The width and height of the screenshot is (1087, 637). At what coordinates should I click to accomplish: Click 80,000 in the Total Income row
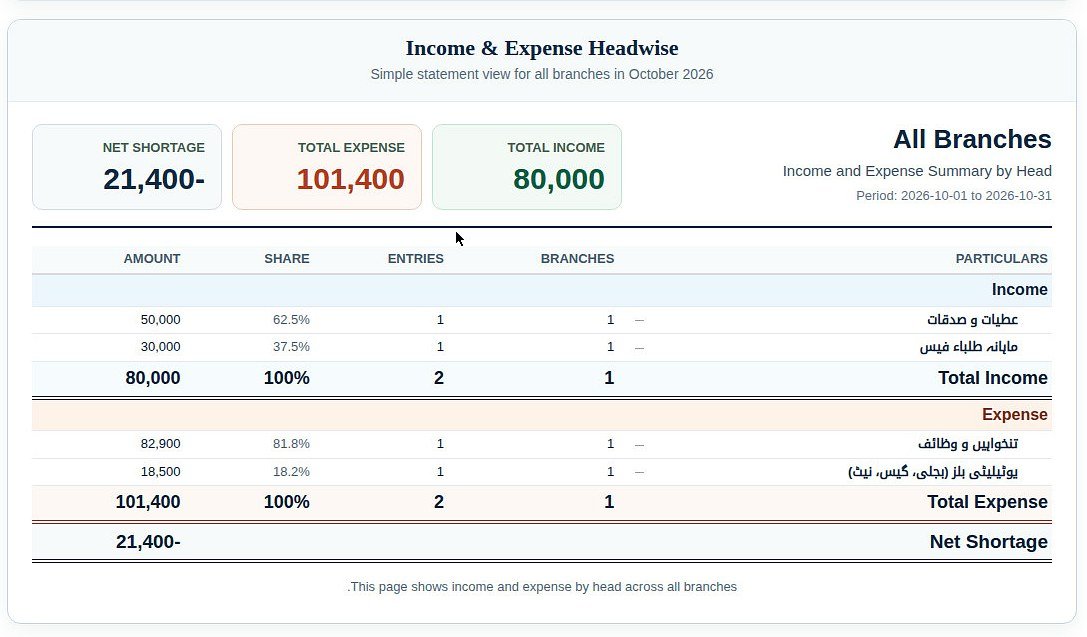153,378
